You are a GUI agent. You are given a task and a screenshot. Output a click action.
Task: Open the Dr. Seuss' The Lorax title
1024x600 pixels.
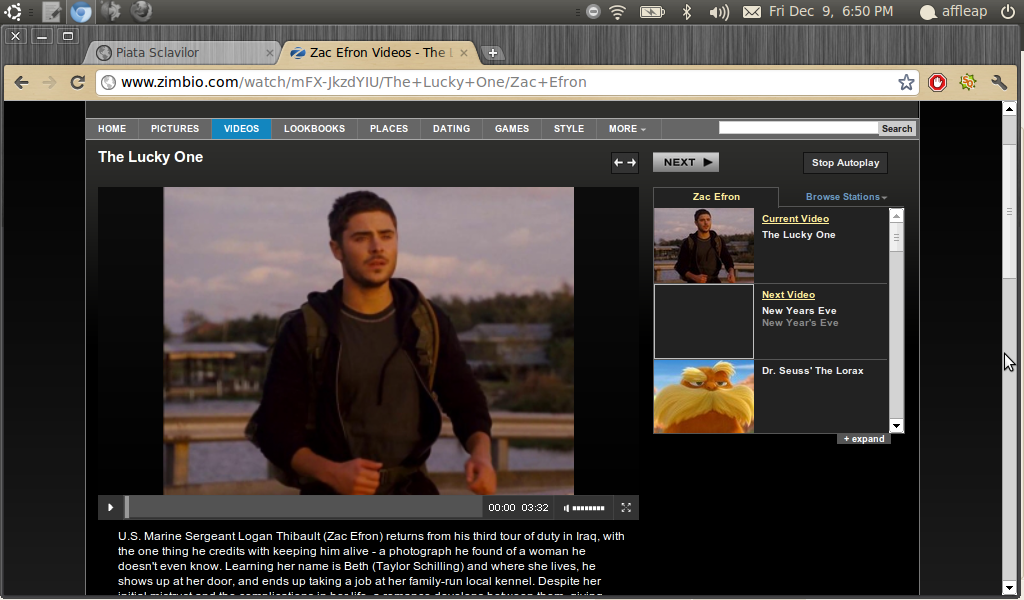[x=812, y=371]
